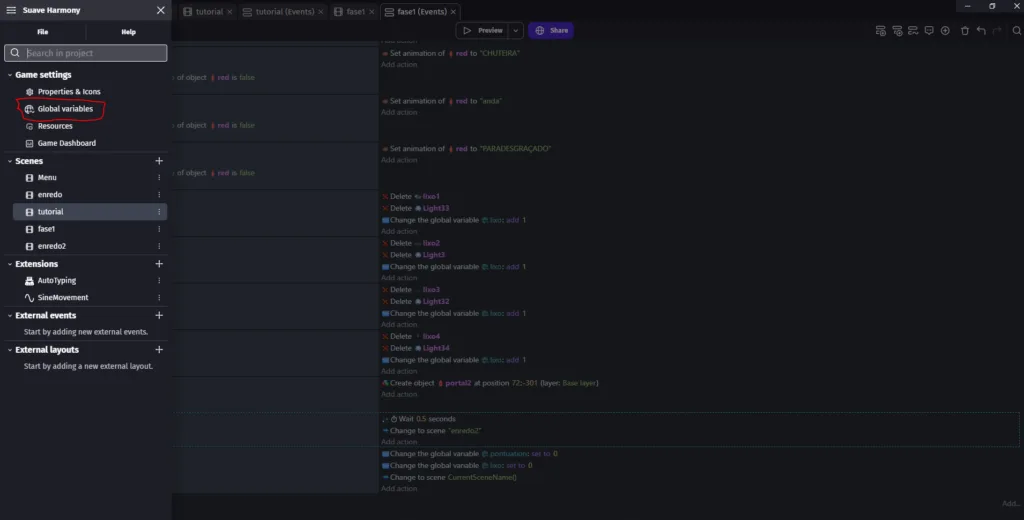This screenshot has height=520, width=1024.
Task: Select the Delete lixo1 action
Action: tap(410, 197)
